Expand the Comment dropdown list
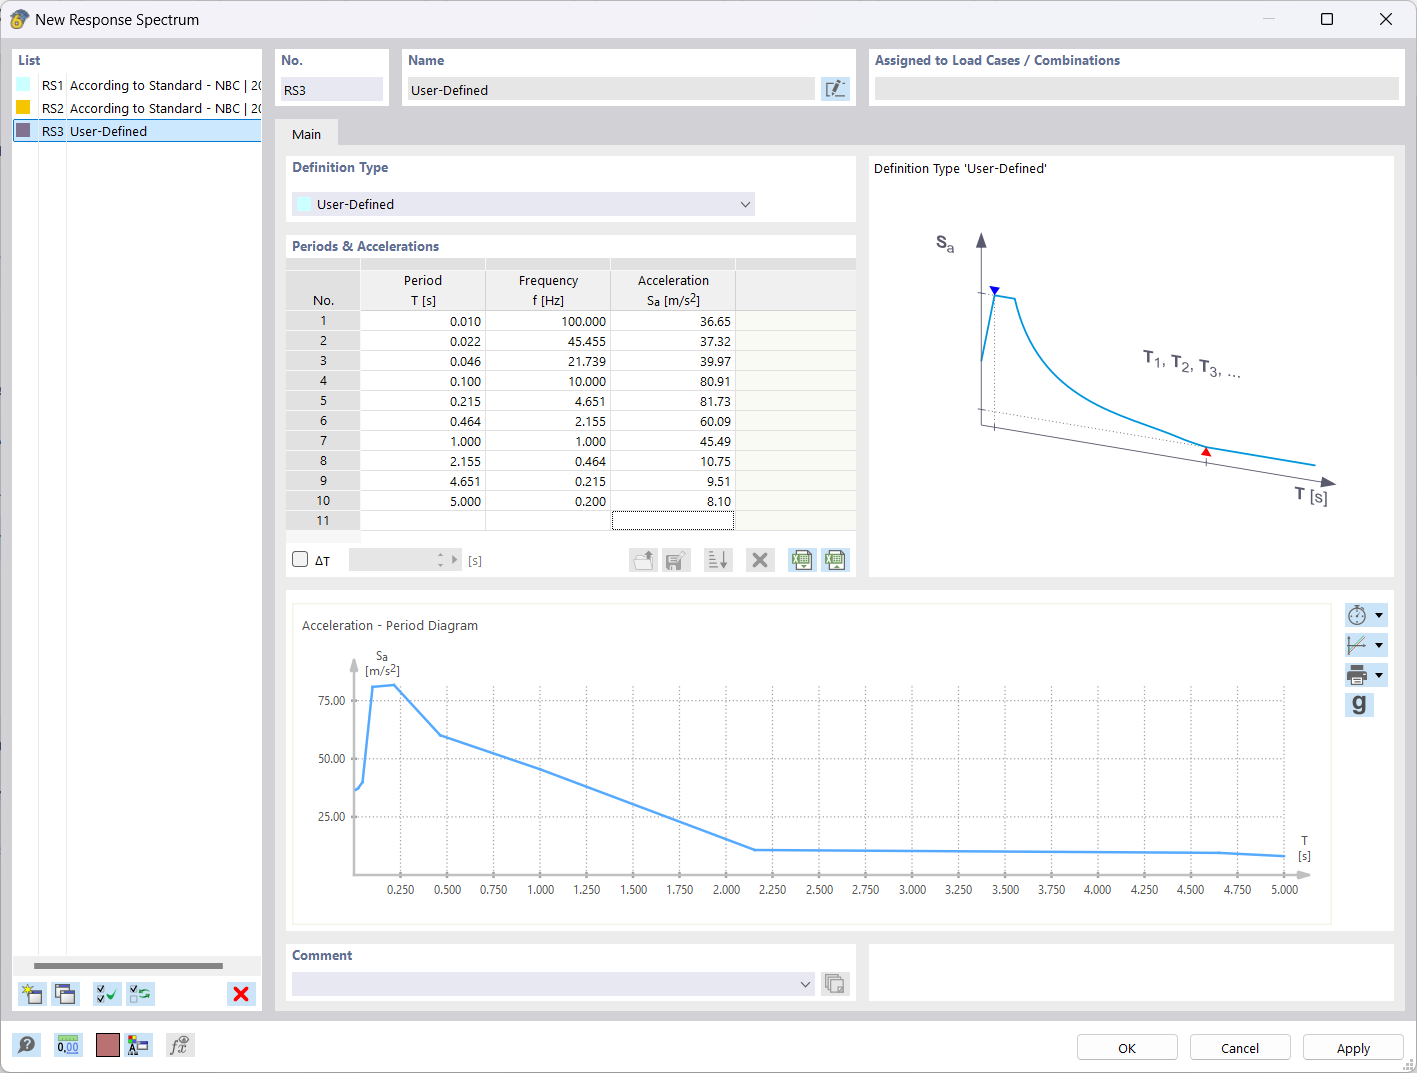The image size is (1417, 1073). [x=805, y=984]
